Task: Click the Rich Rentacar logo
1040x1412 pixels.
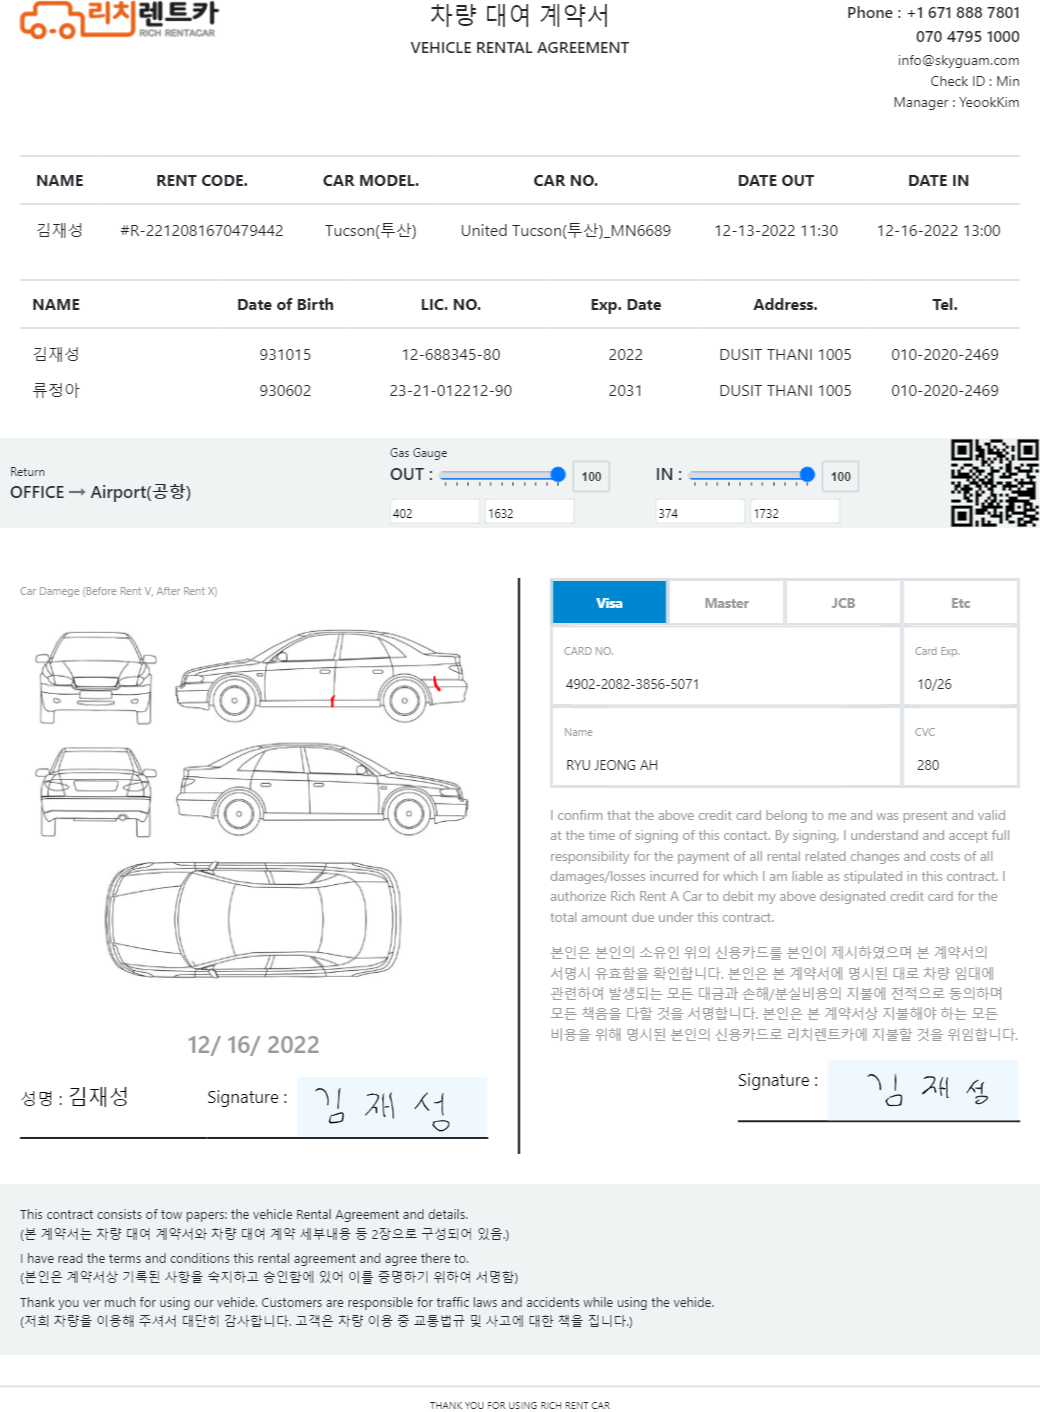Action: [x=118, y=19]
